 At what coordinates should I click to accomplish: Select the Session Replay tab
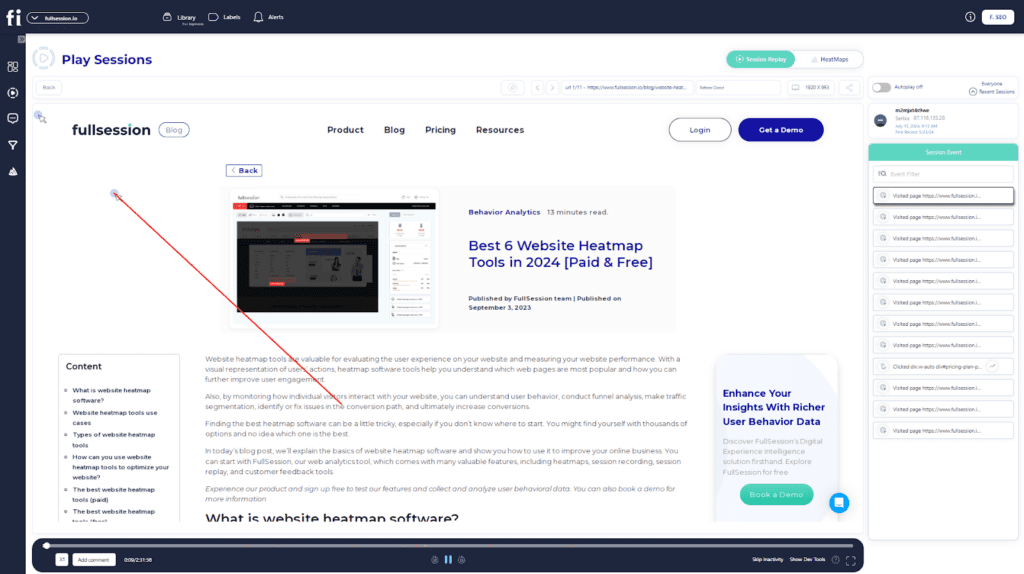point(761,59)
